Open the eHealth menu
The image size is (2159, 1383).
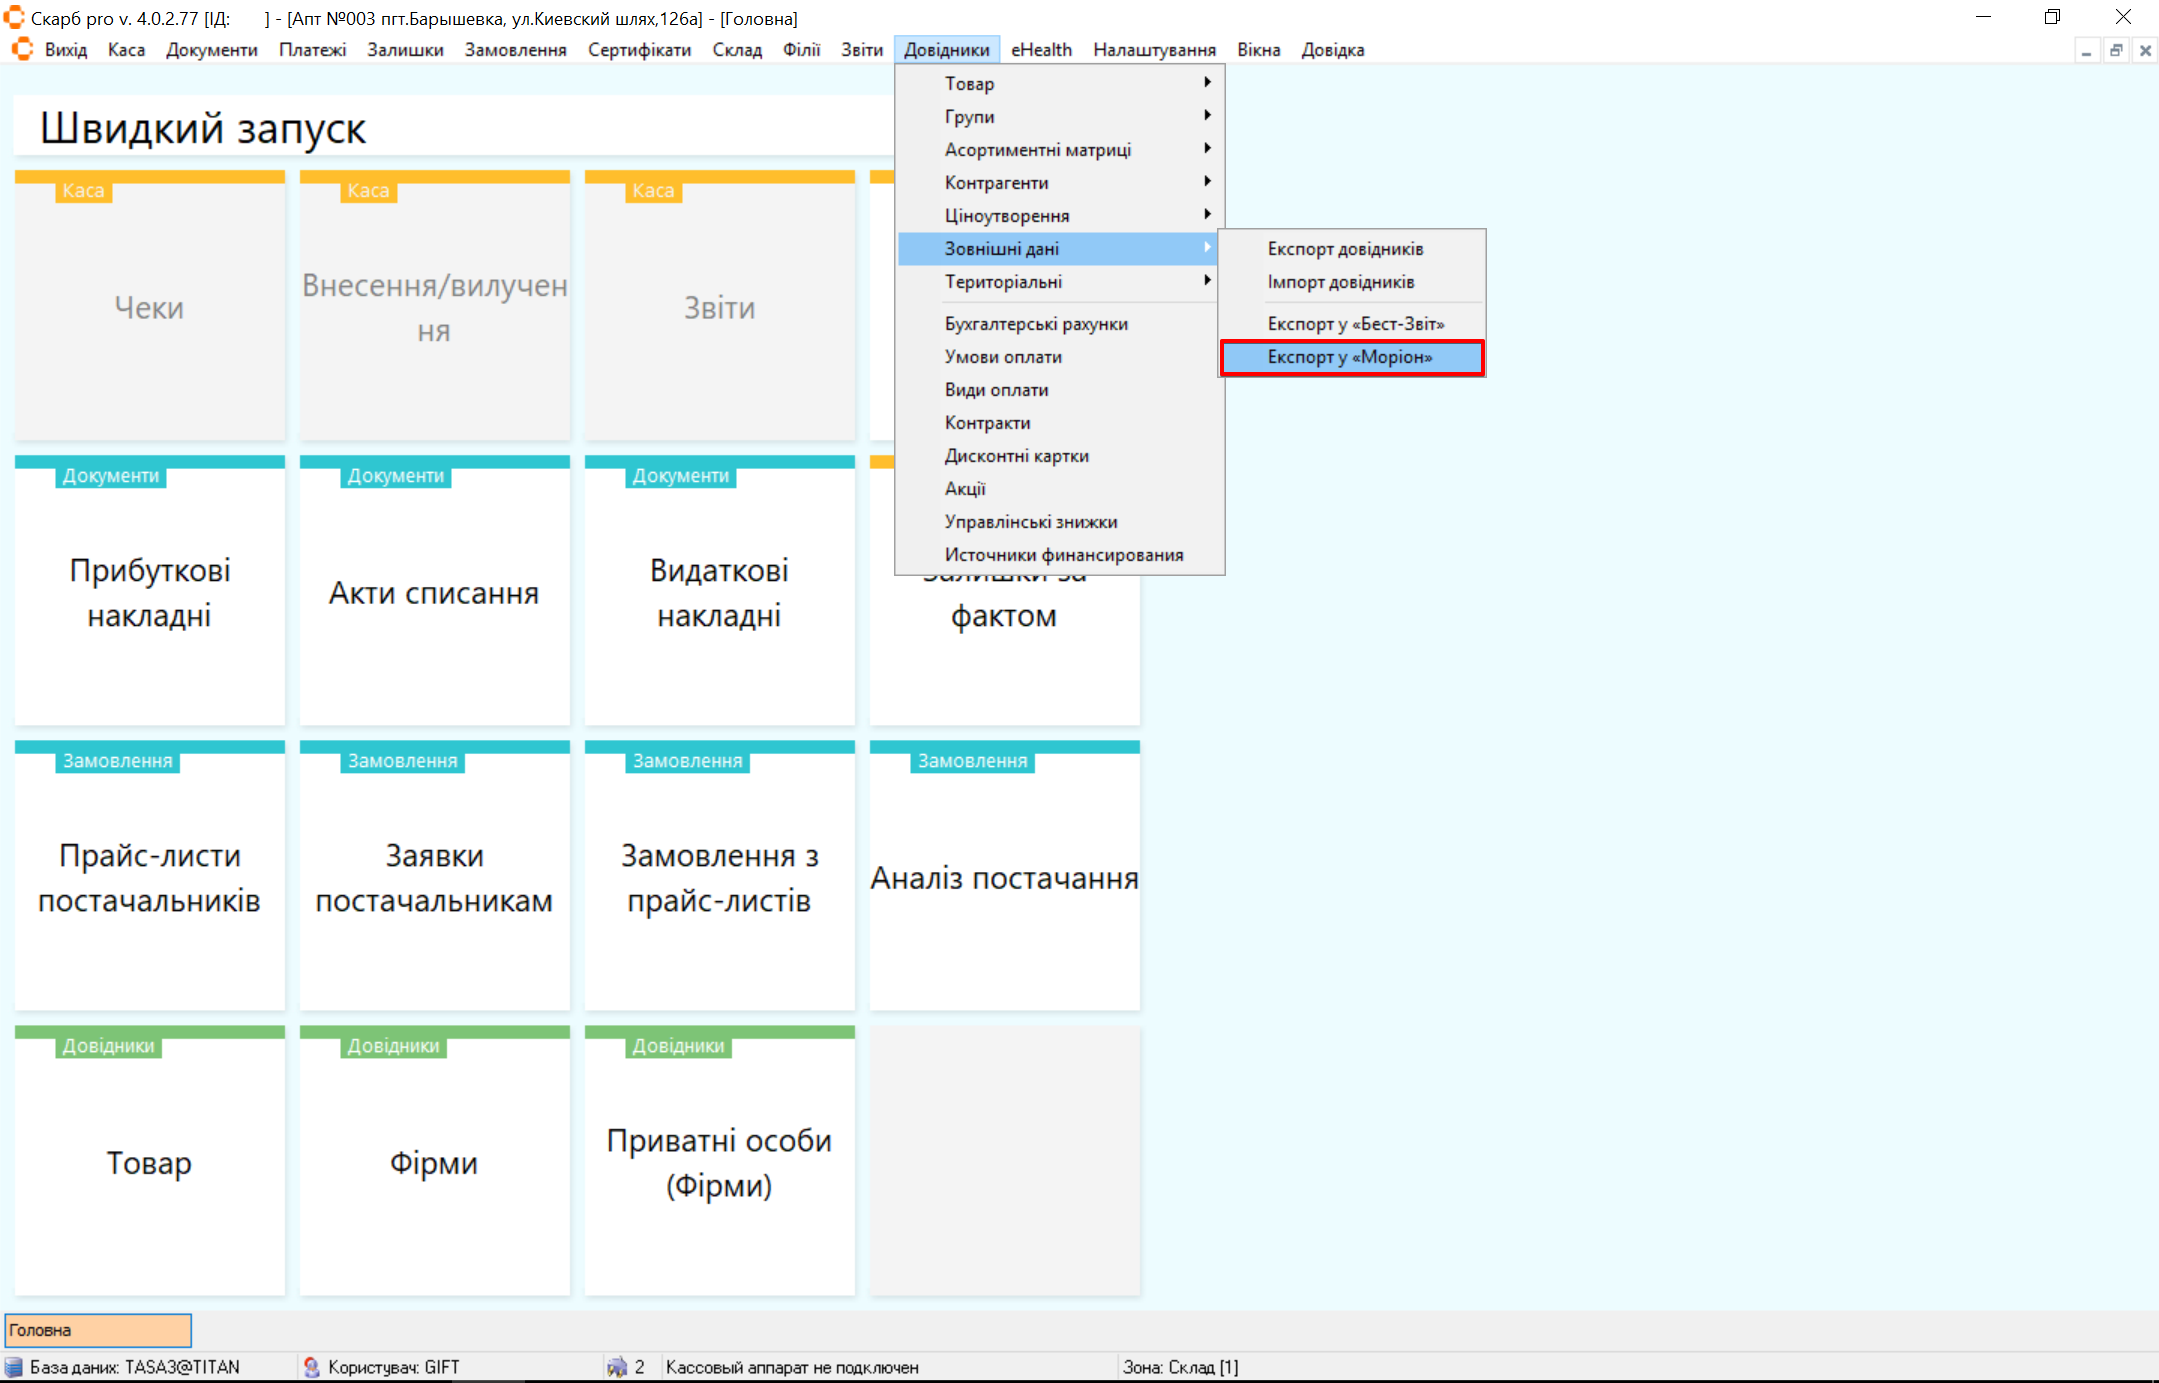click(1041, 50)
